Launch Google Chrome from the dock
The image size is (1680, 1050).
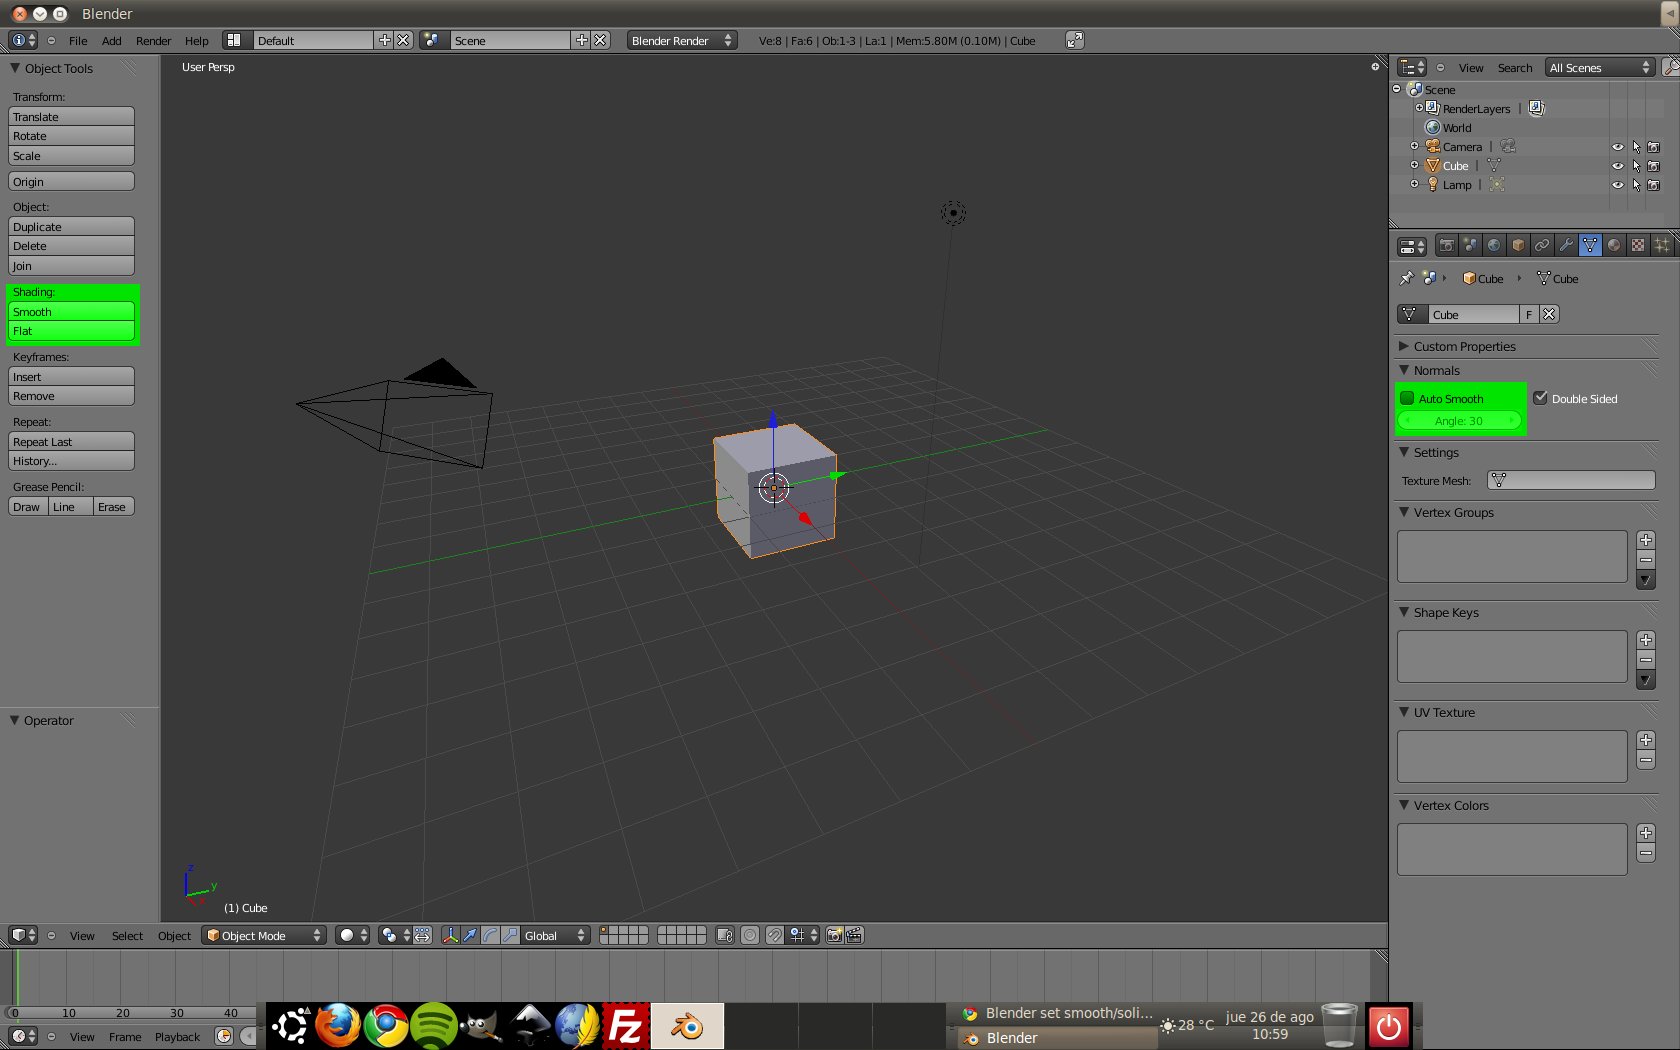coord(385,1026)
